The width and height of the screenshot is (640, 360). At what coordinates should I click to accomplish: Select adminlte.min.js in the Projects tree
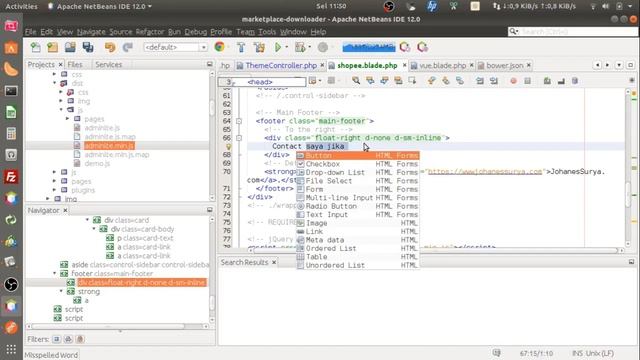click(109, 146)
